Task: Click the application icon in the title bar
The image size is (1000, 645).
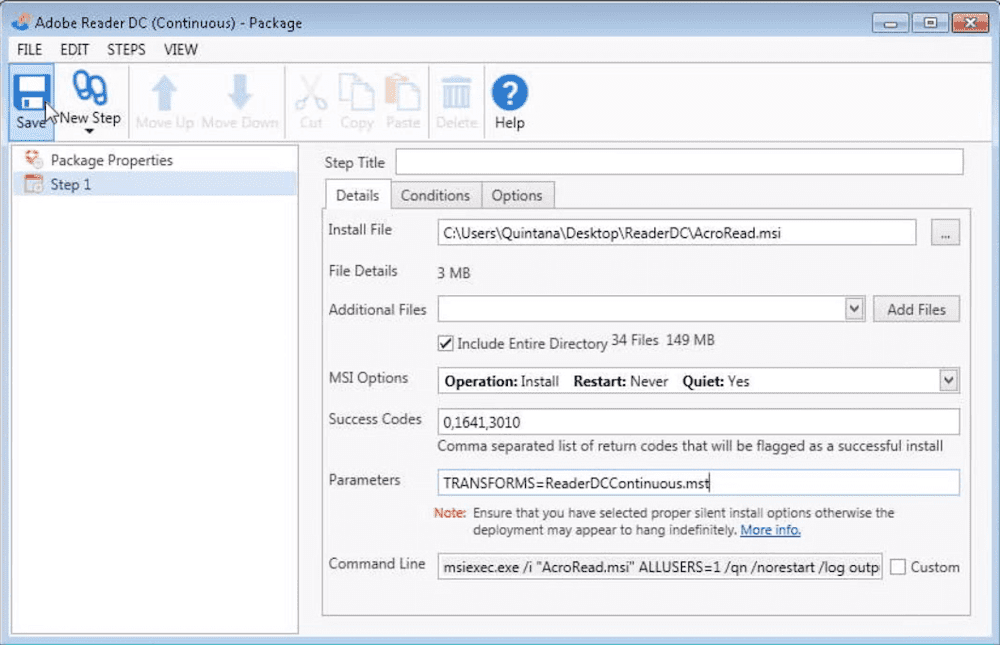Action: click(x=20, y=22)
